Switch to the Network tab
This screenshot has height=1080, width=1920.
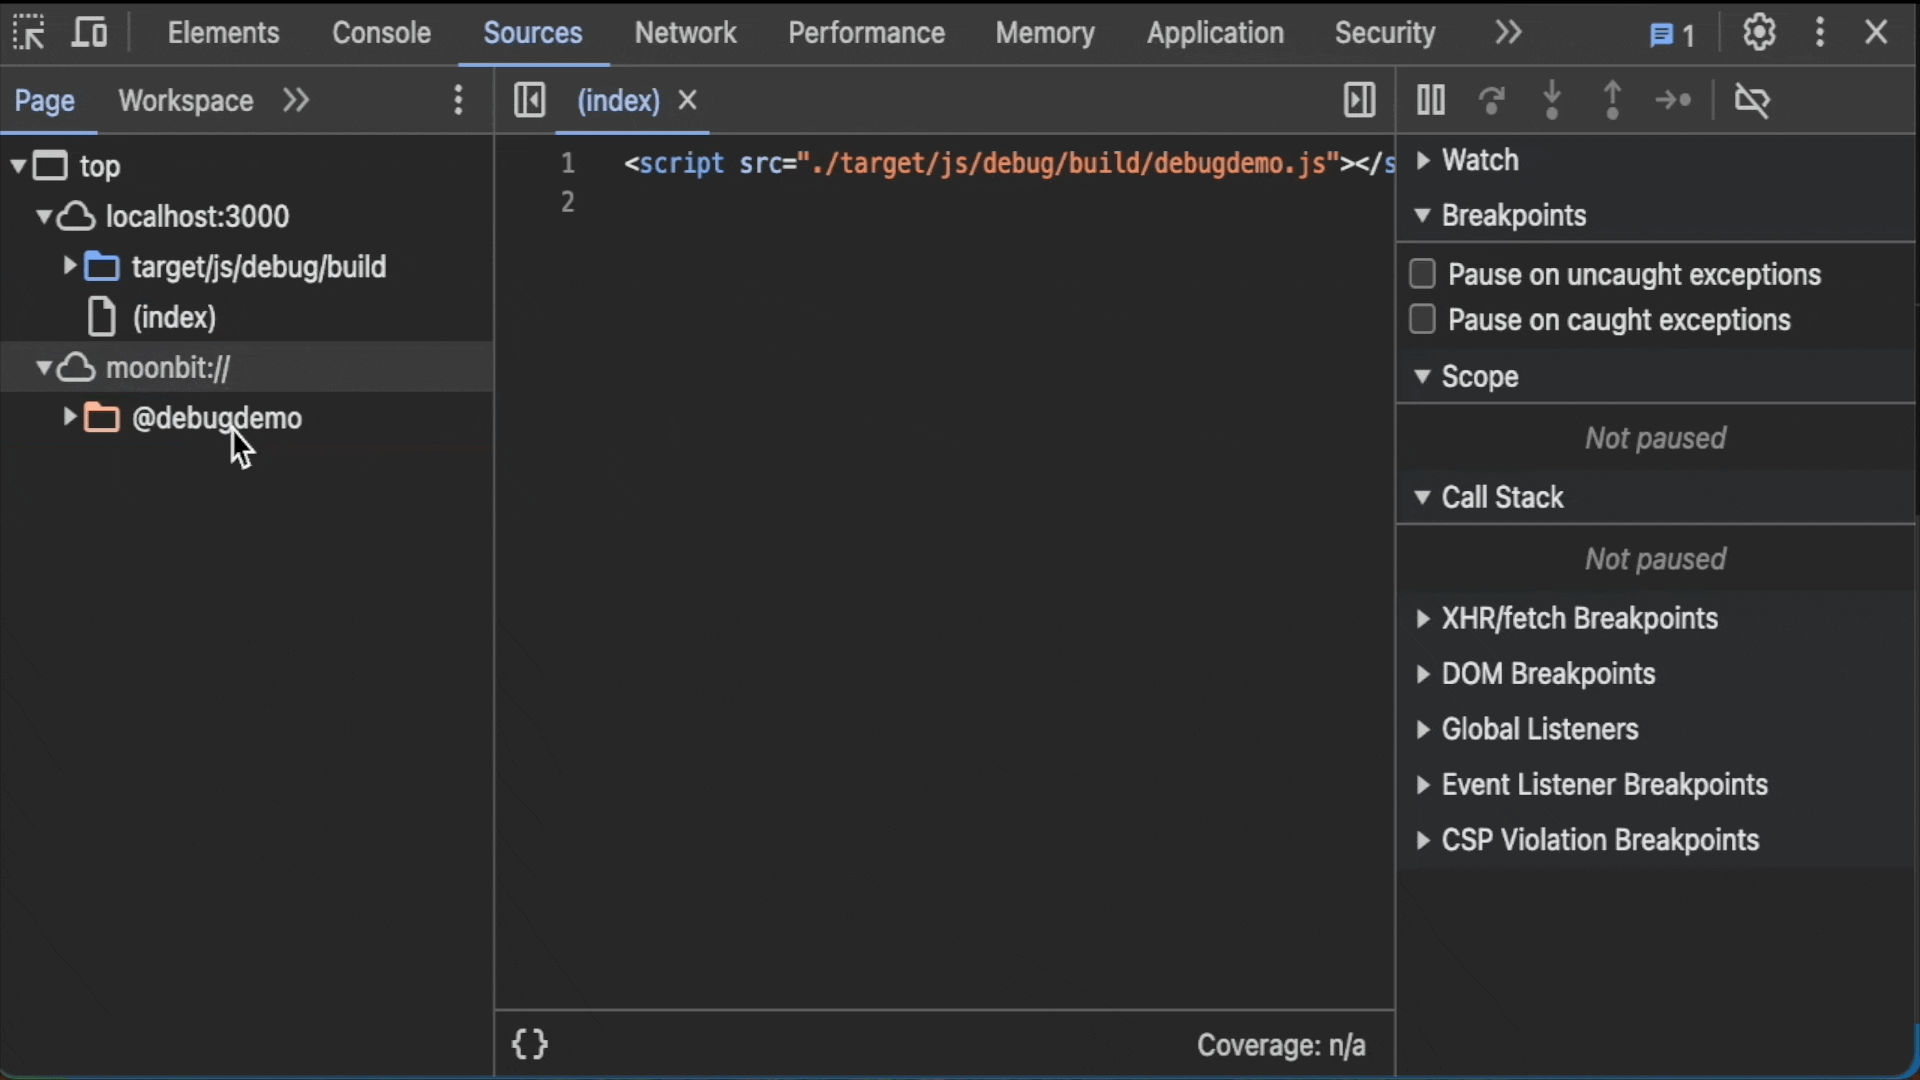[x=684, y=32]
